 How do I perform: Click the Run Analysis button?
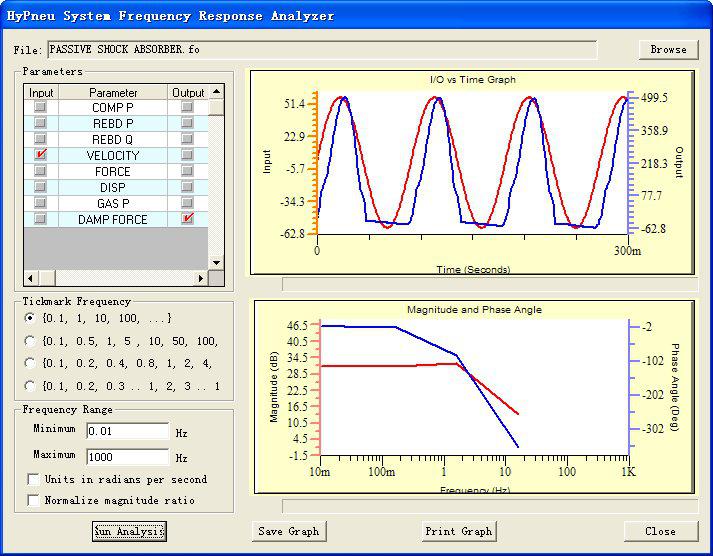129,531
